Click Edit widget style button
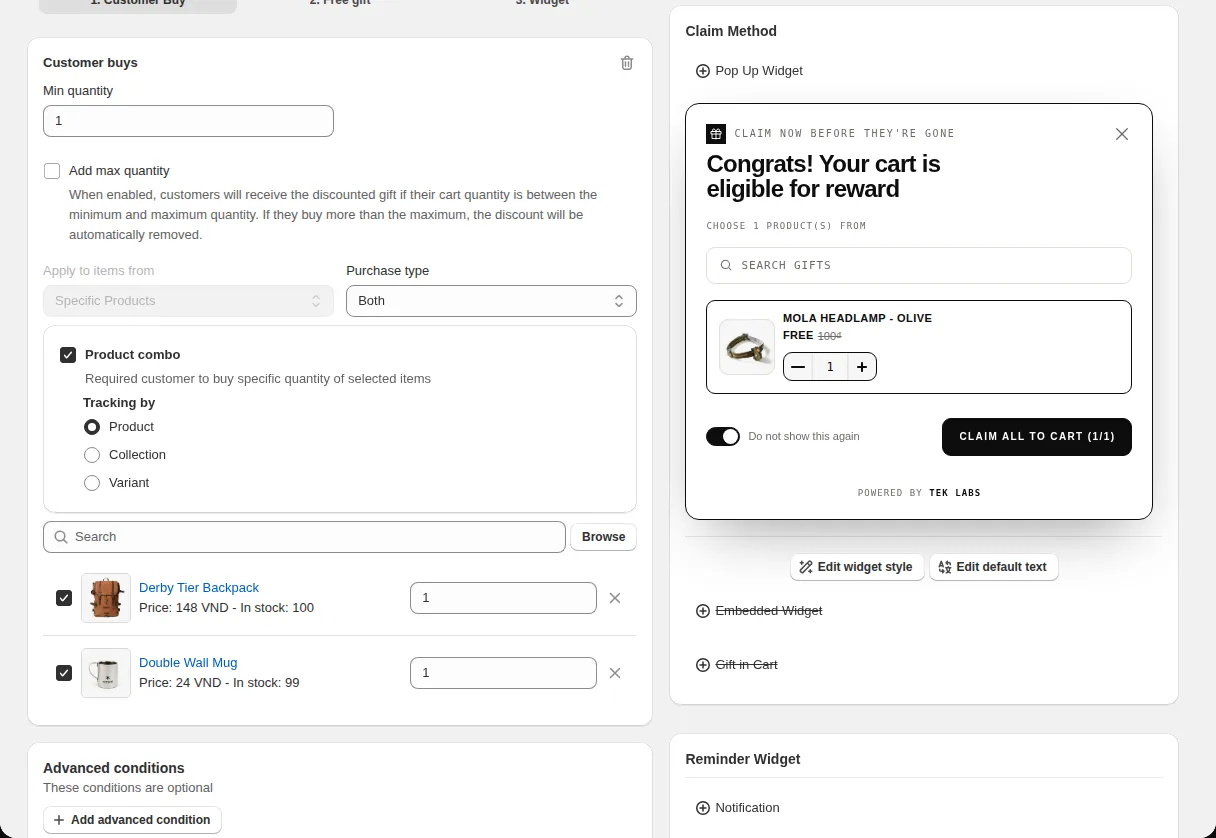This screenshot has width=1216, height=838. pyautogui.click(x=857, y=567)
